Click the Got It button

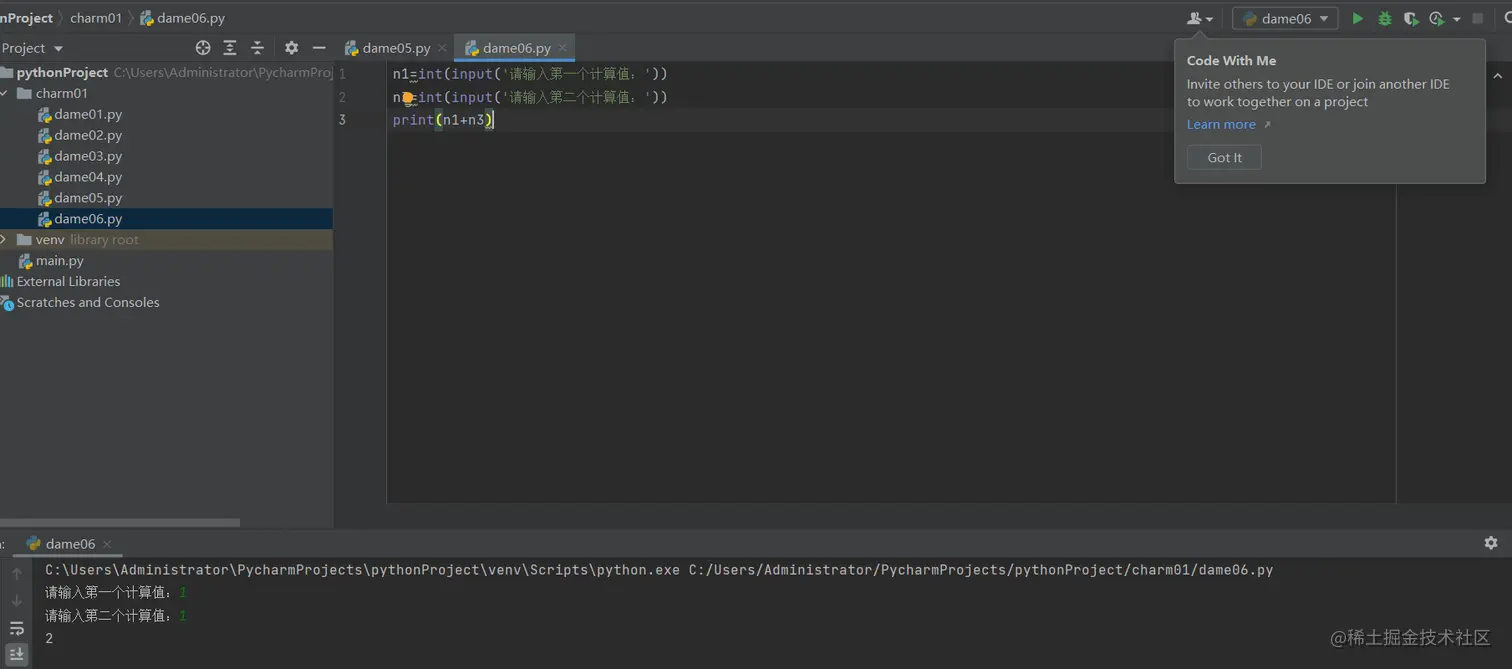tap(1224, 158)
